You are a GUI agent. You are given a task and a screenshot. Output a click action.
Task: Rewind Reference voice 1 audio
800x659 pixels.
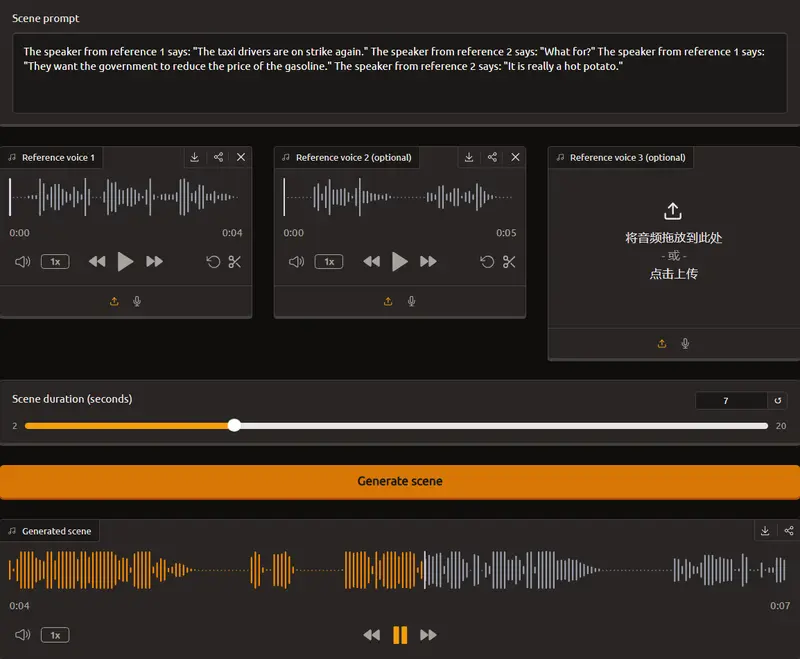point(97,262)
